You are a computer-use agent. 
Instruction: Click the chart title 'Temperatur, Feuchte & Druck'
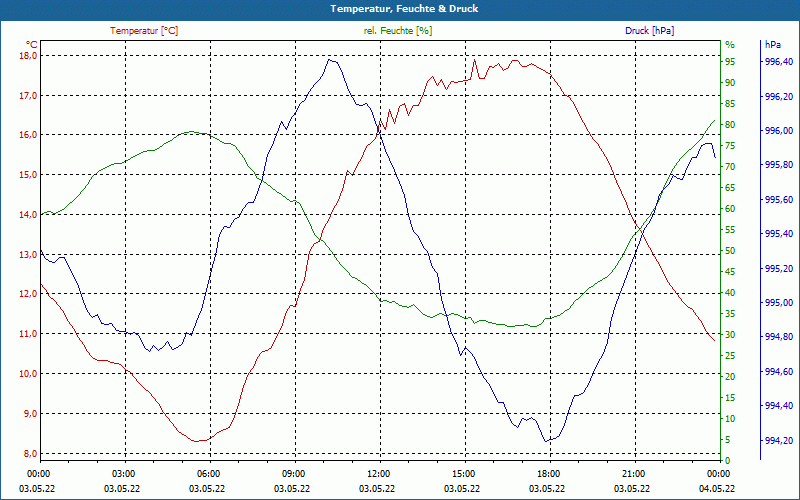[404, 9]
